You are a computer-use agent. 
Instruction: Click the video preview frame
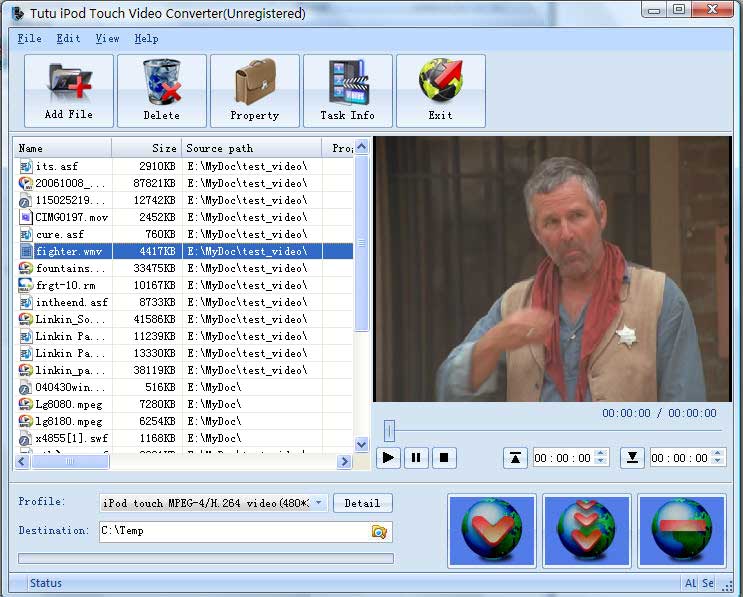pos(553,269)
